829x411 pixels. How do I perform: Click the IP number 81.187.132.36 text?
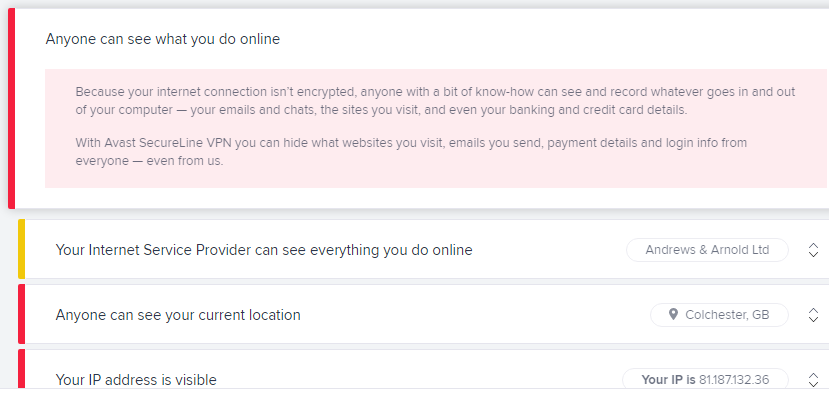[x=734, y=380]
